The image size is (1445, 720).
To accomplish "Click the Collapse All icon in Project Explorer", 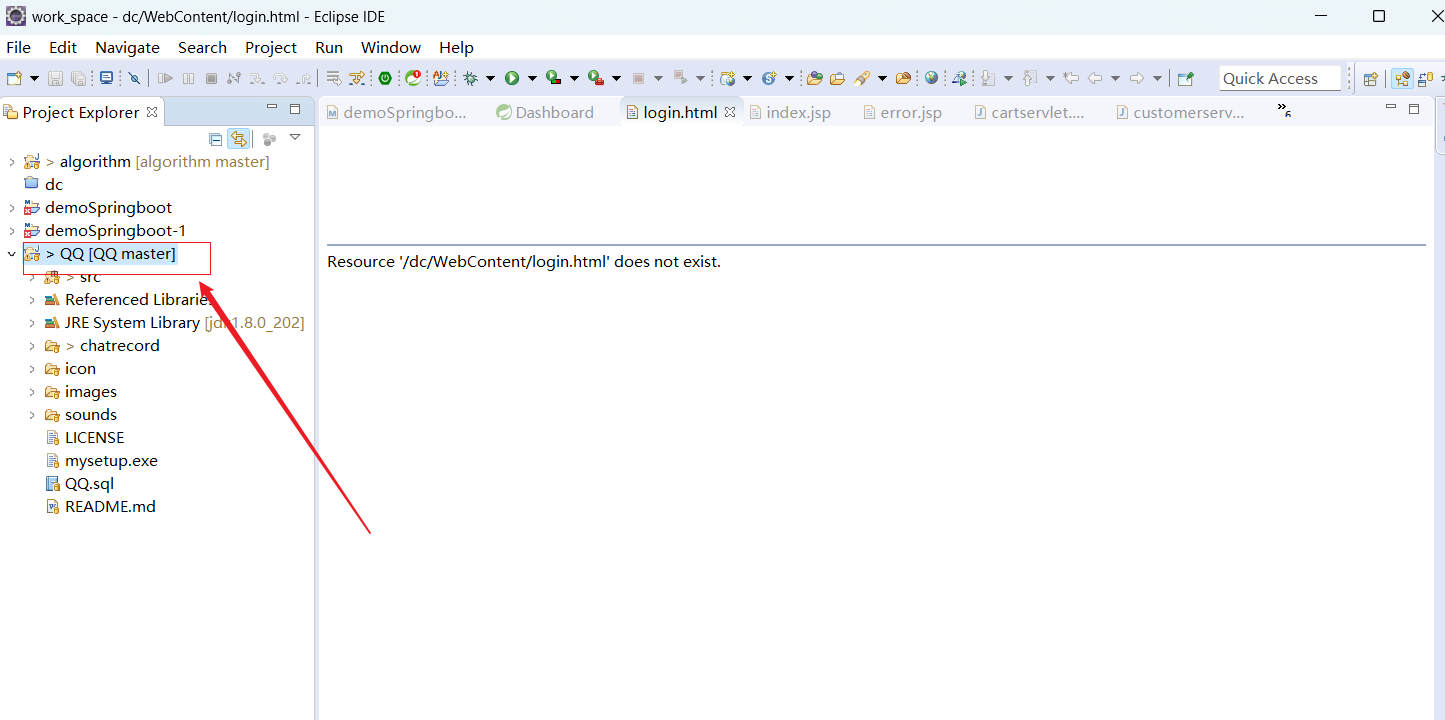I will coord(215,139).
